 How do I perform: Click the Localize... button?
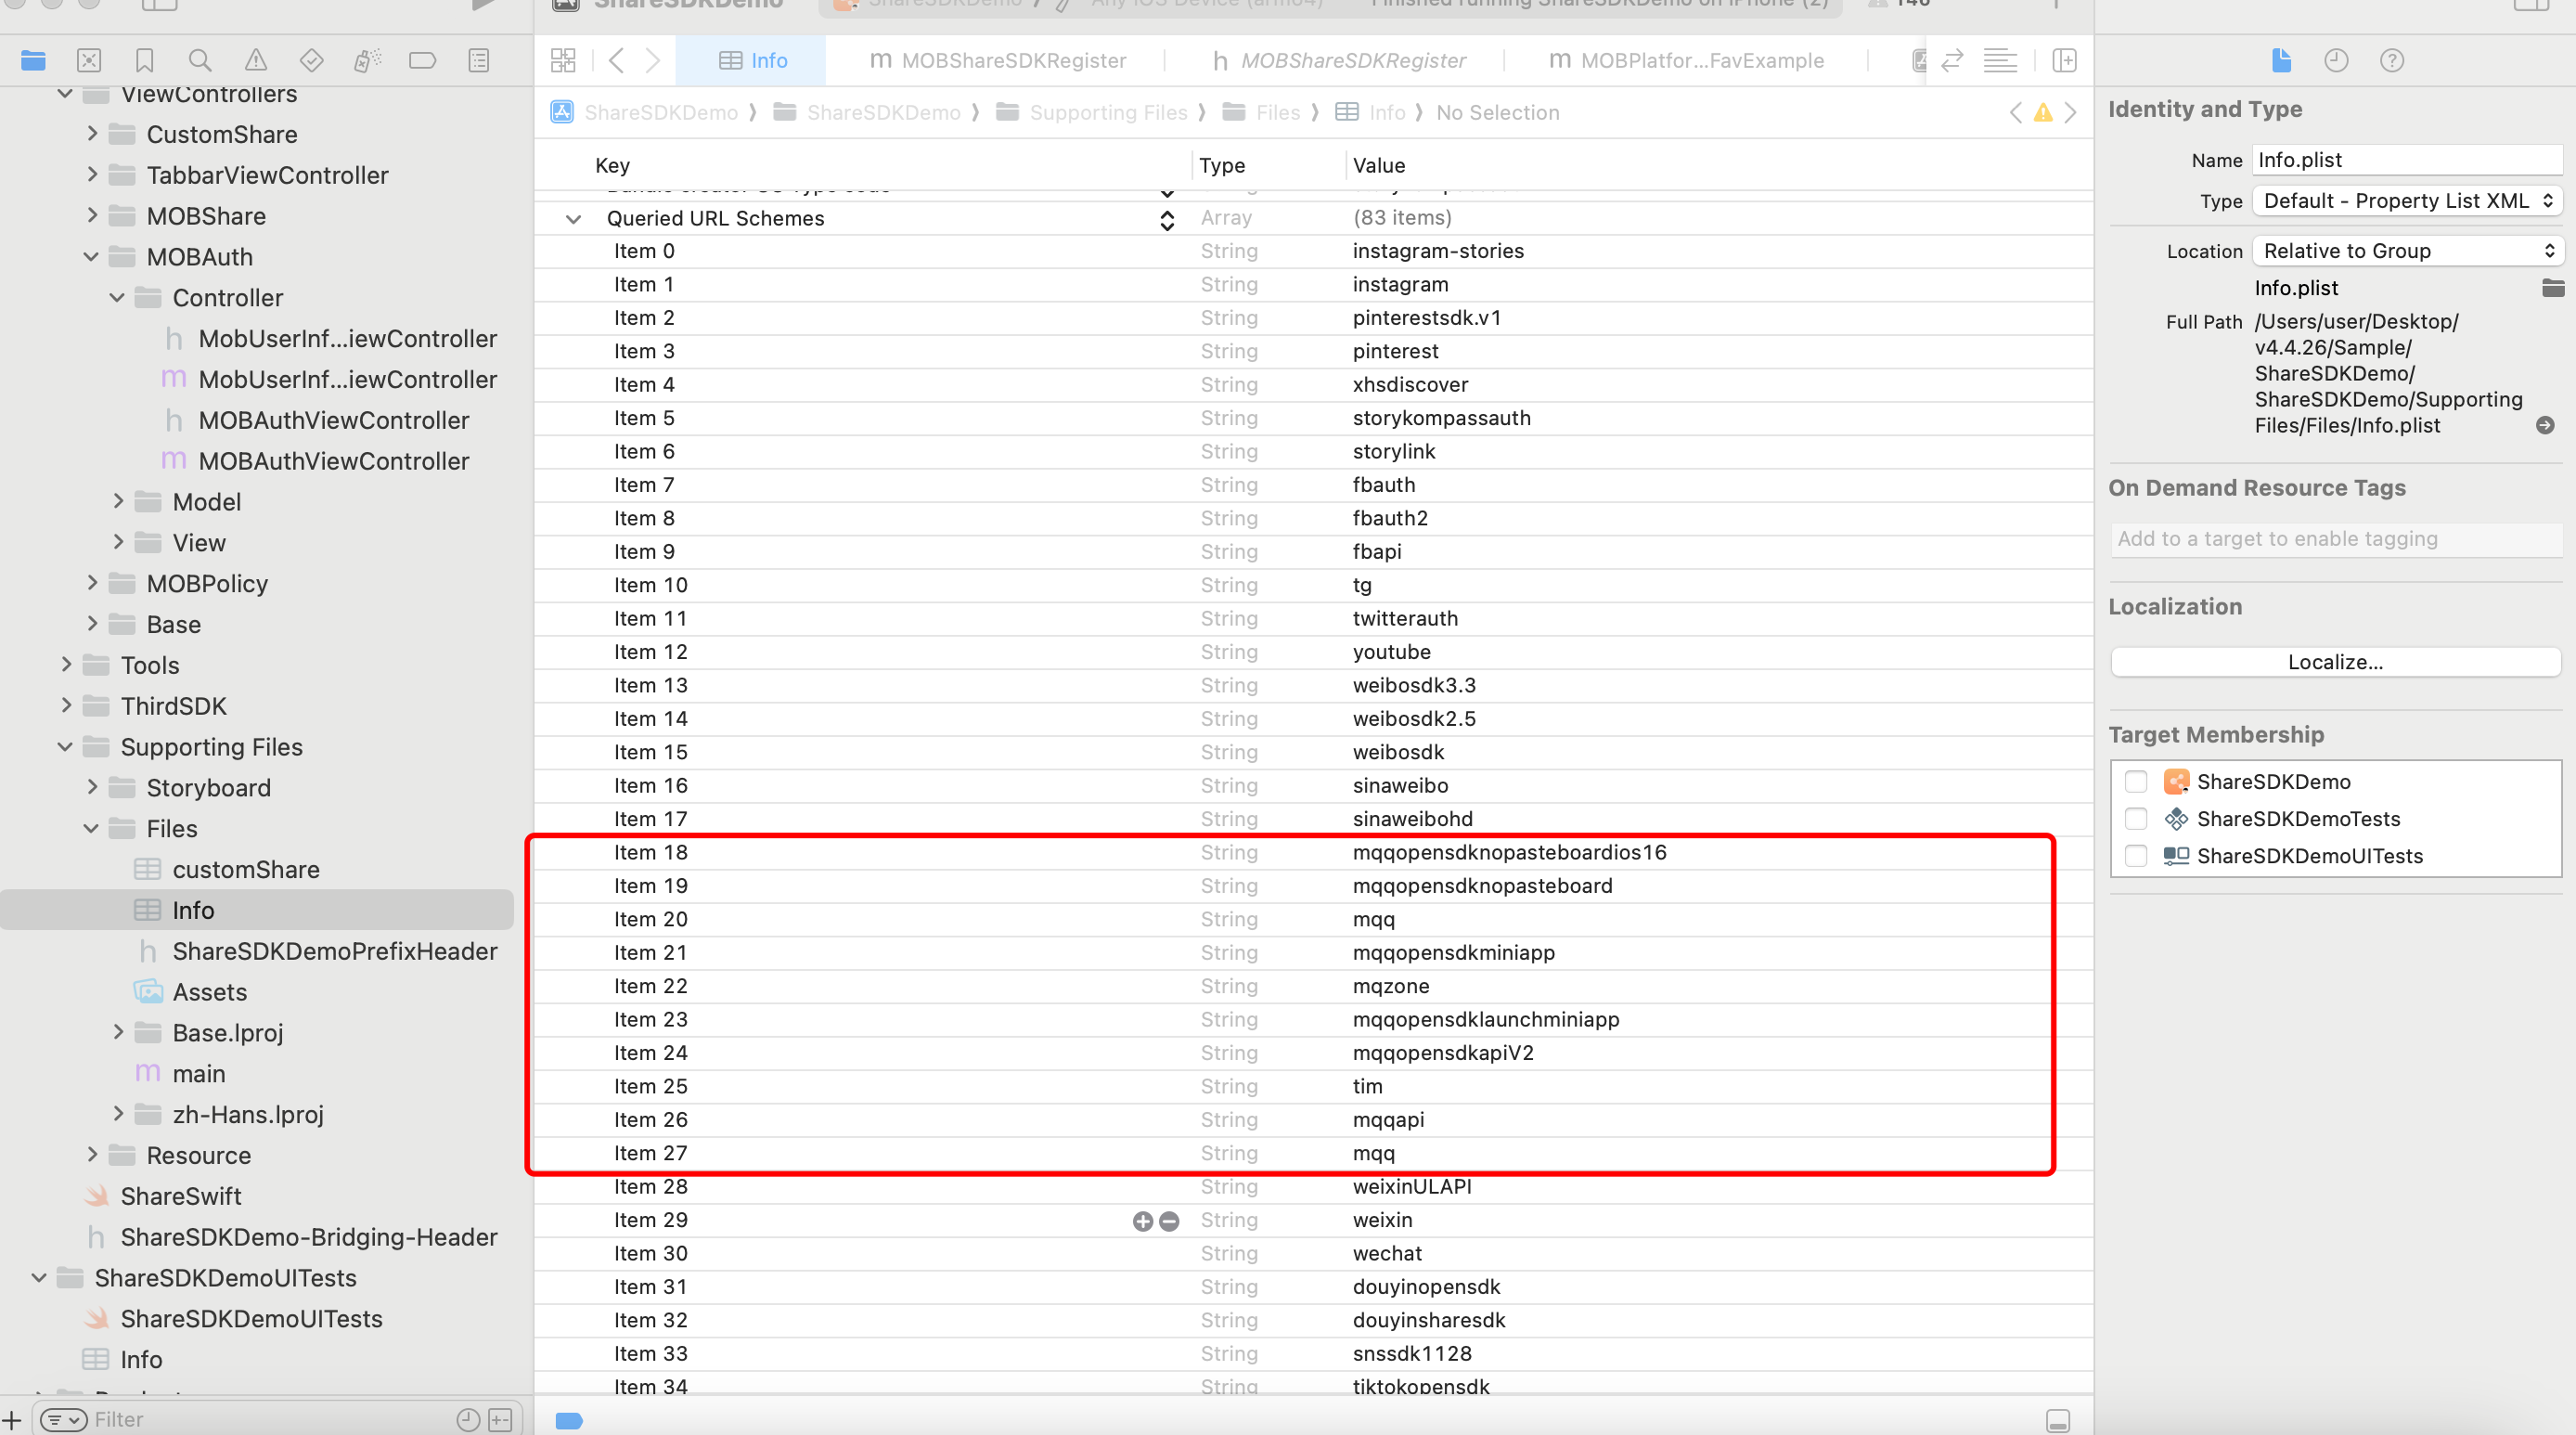click(2335, 662)
